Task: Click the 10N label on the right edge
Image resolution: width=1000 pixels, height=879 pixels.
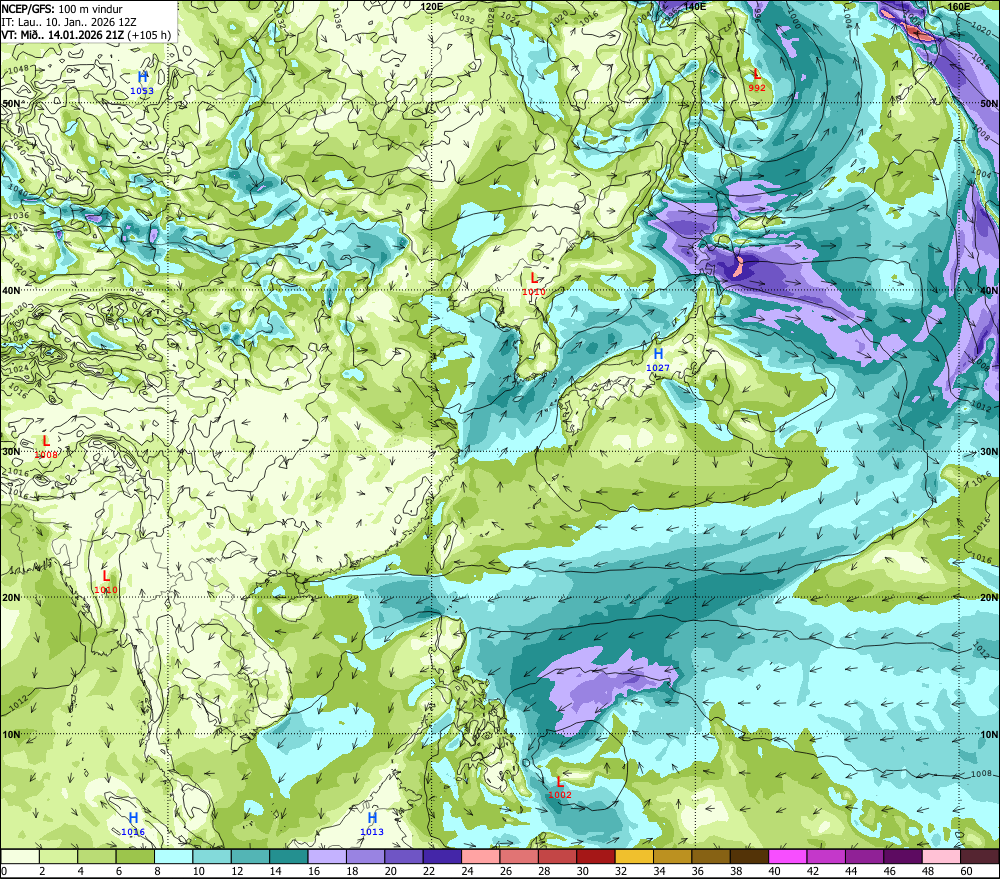Action: (989, 735)
